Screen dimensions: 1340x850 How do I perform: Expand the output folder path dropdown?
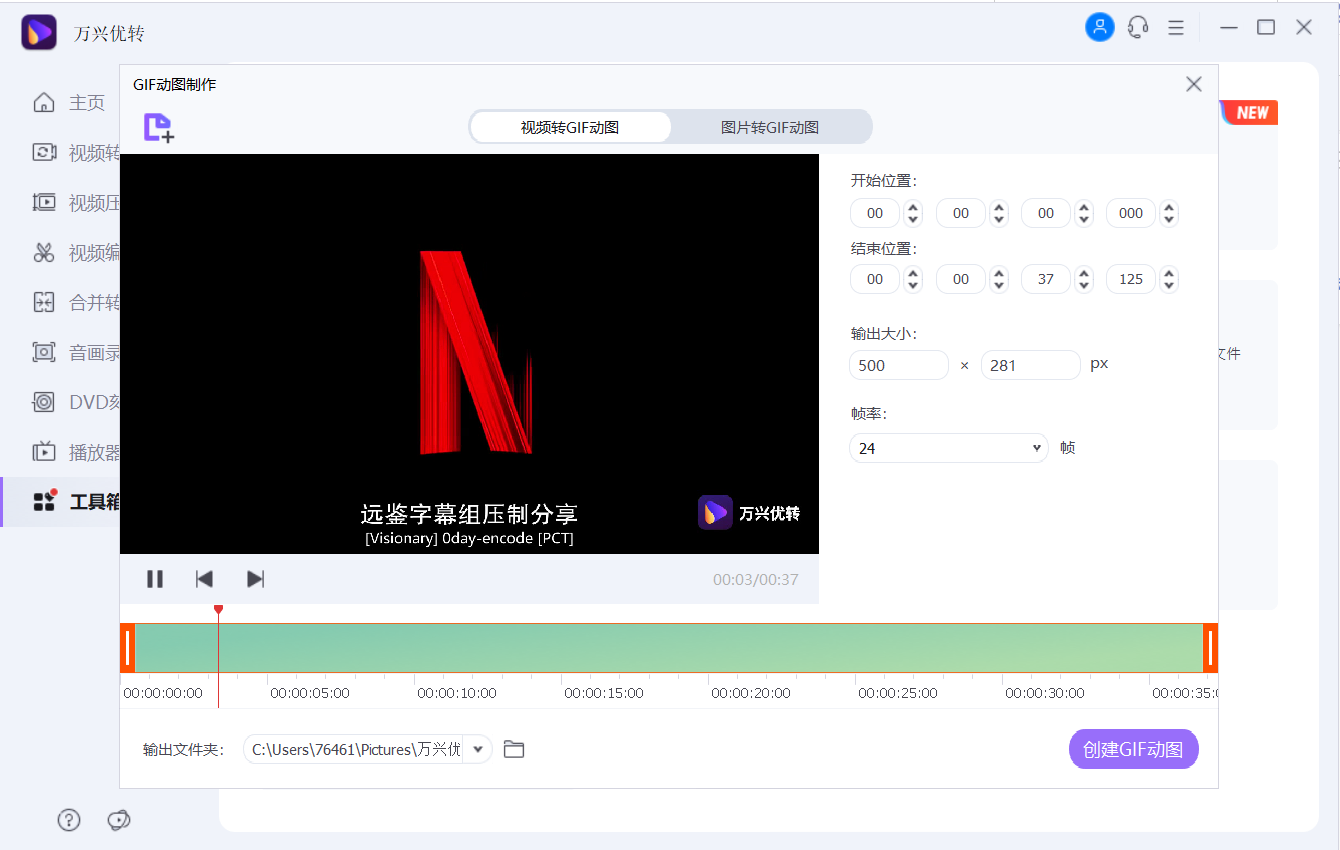tap(477, 749)
